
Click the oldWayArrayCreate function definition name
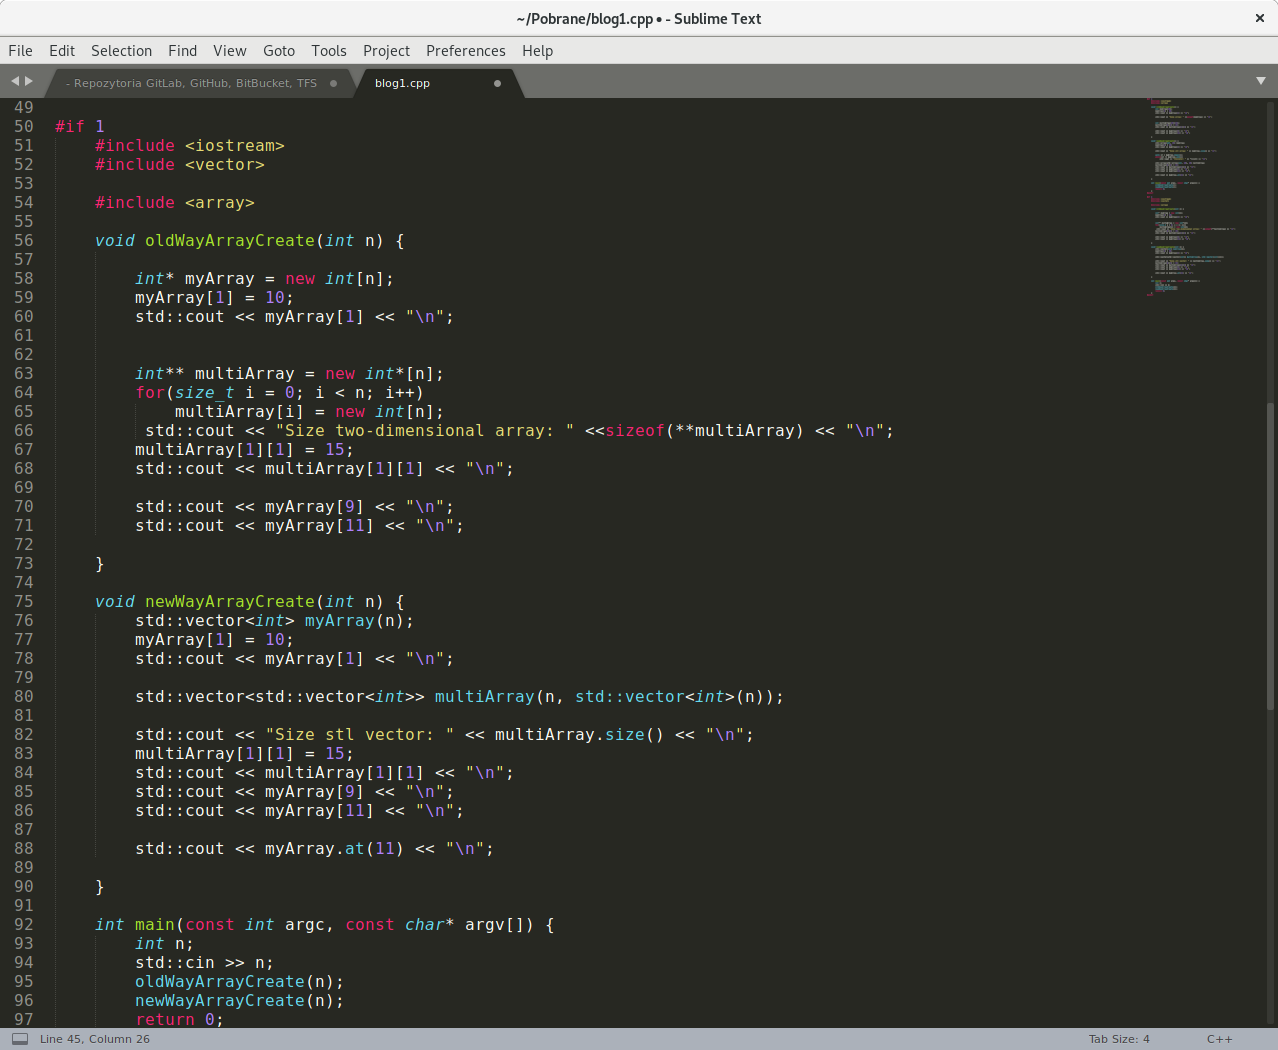coord(230,240)
